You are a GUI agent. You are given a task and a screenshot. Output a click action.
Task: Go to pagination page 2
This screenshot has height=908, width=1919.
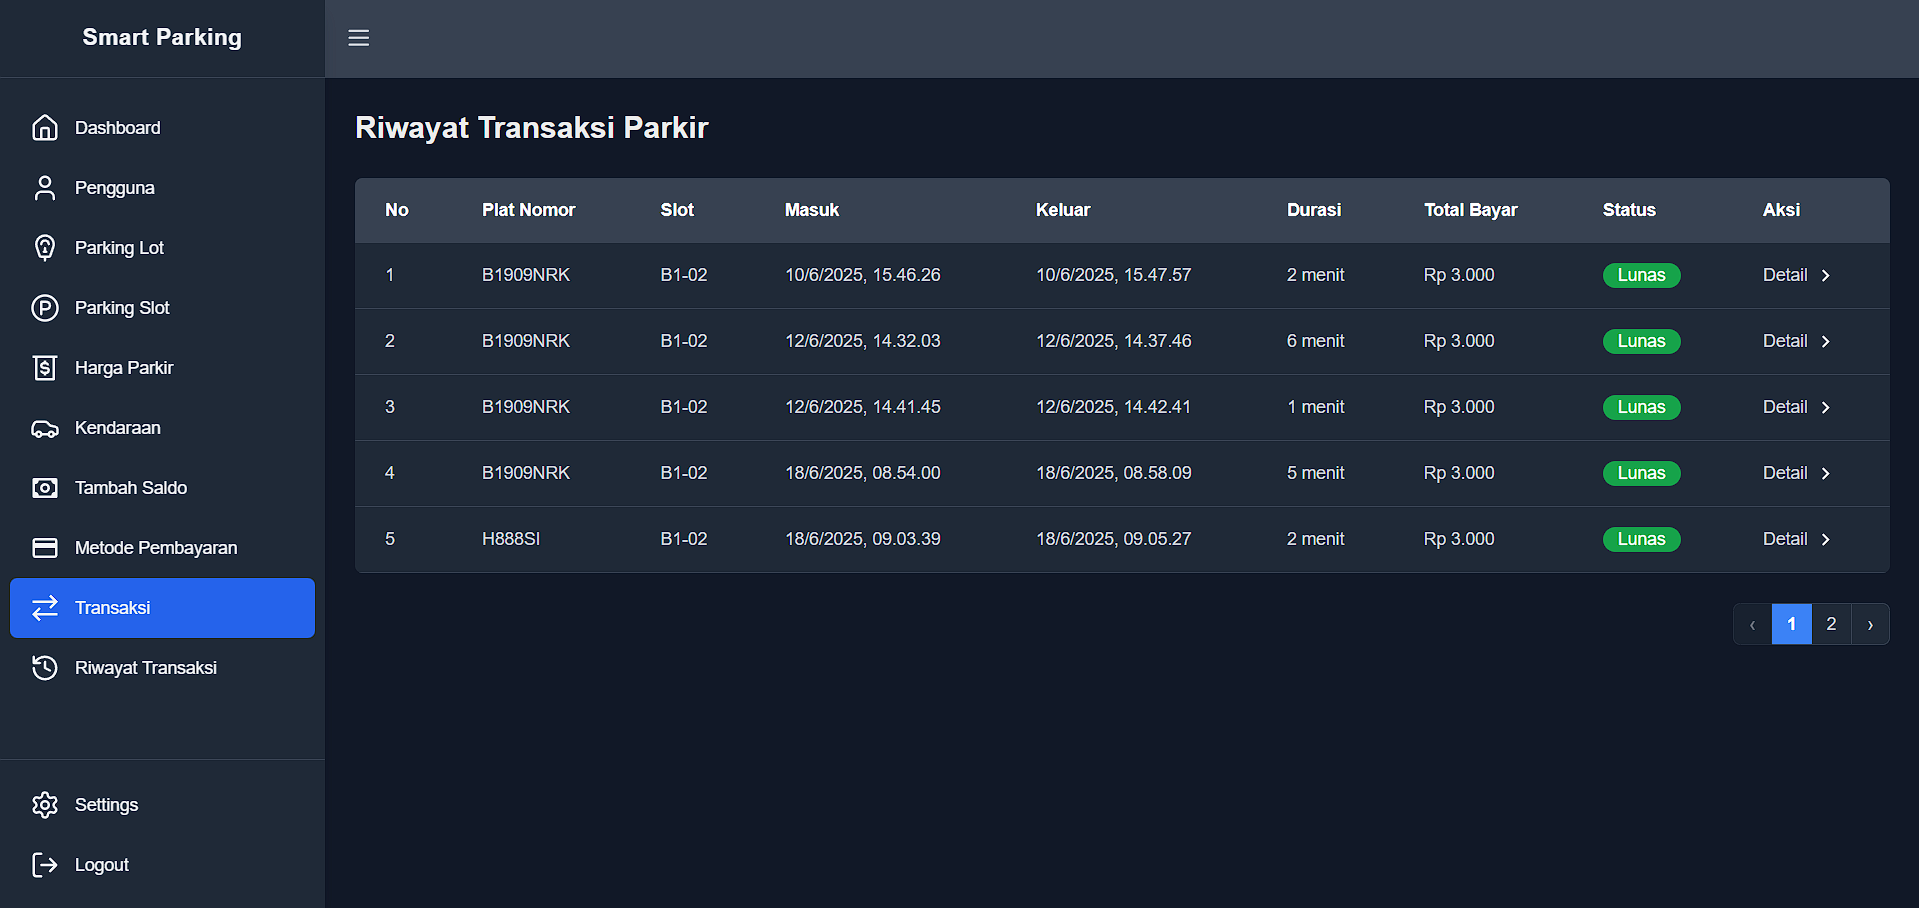(x=1831, y=624)
